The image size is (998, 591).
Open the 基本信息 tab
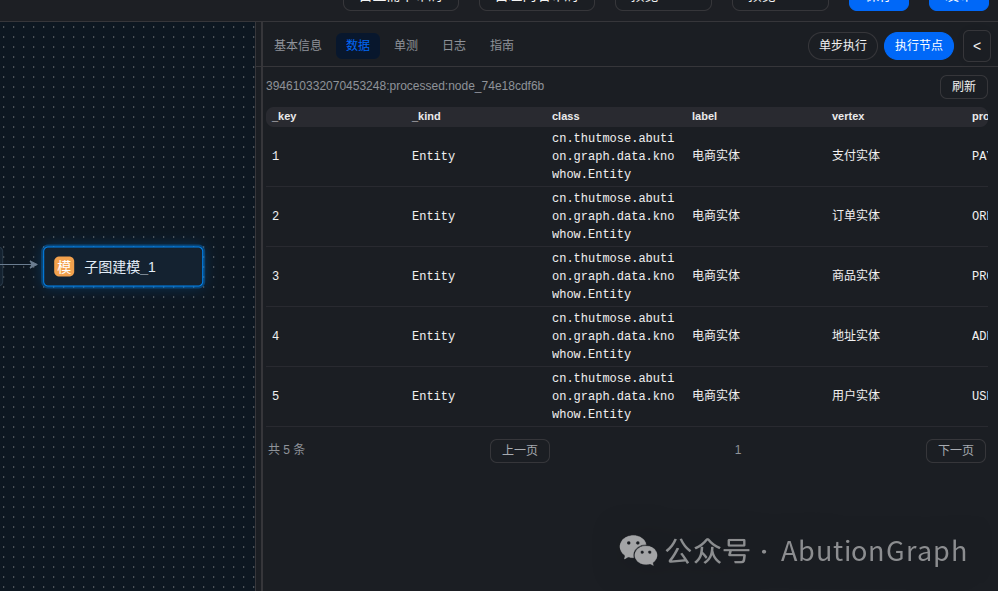click(297, 46)
